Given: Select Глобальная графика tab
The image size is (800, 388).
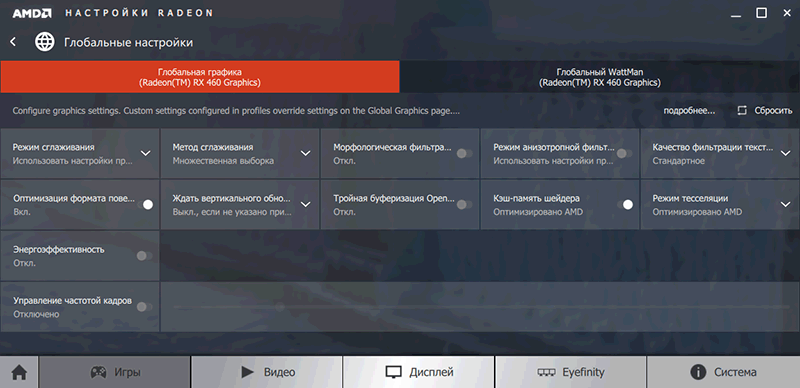Looking at the screenshot, I should (x=199, y=77).
